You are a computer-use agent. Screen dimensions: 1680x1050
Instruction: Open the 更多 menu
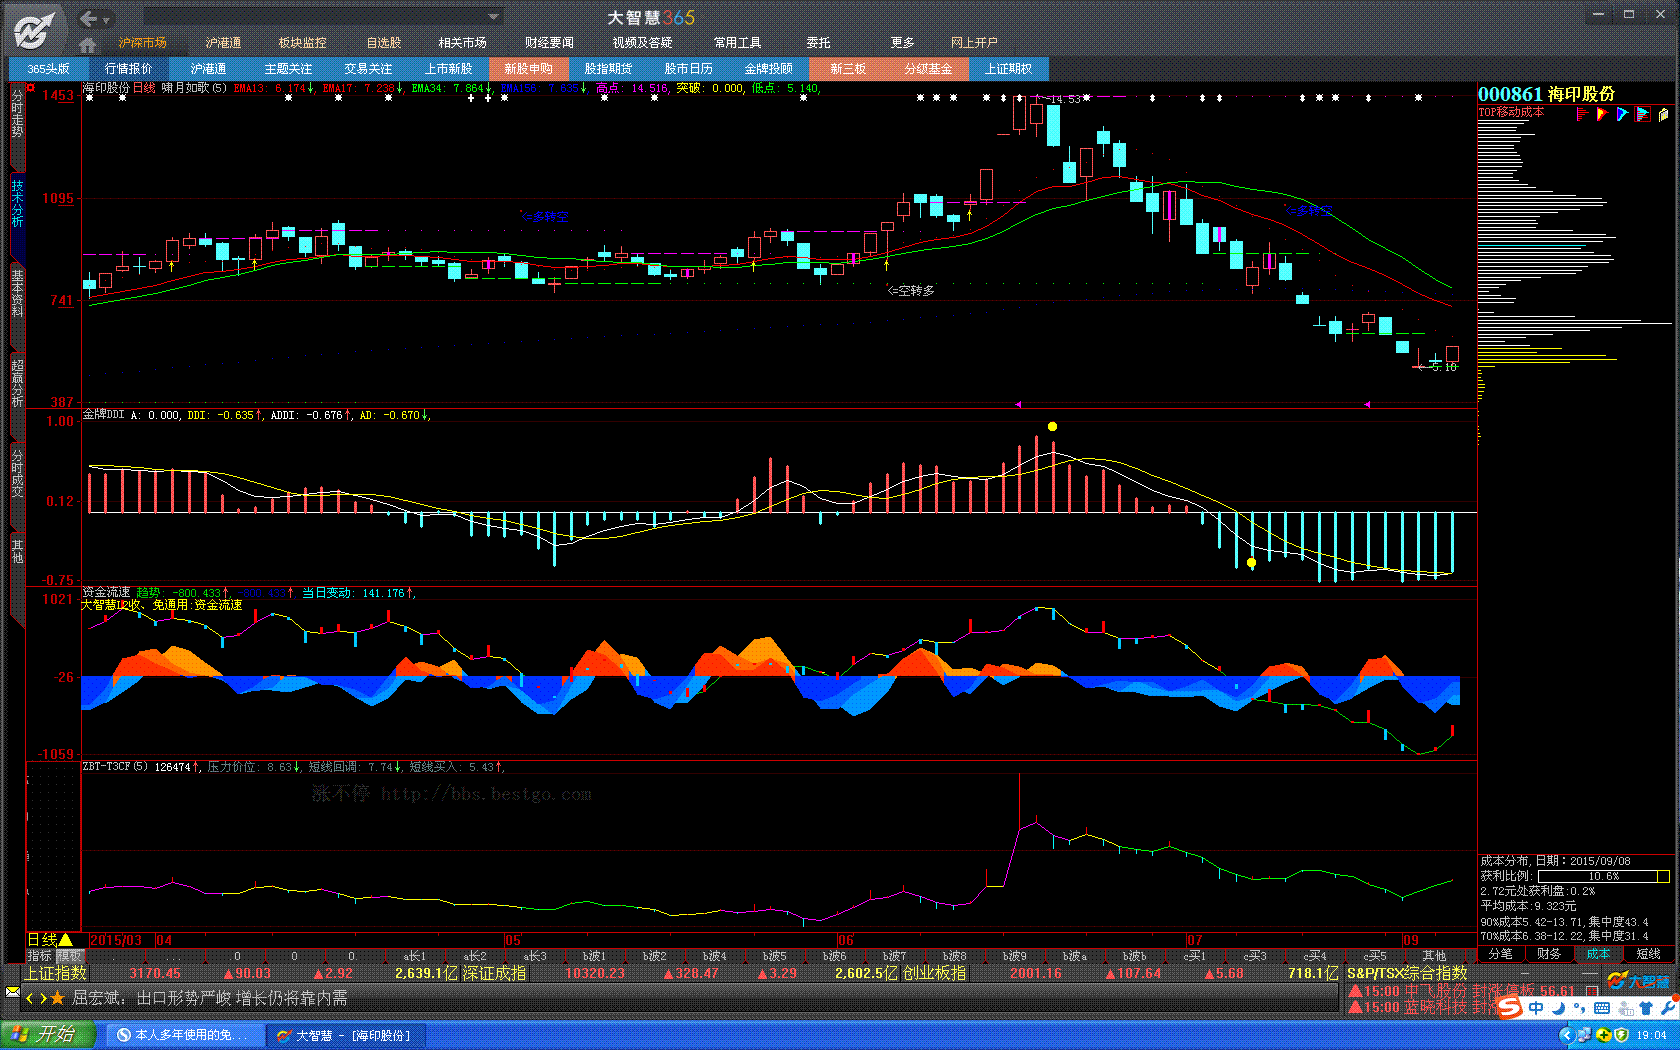902,43
